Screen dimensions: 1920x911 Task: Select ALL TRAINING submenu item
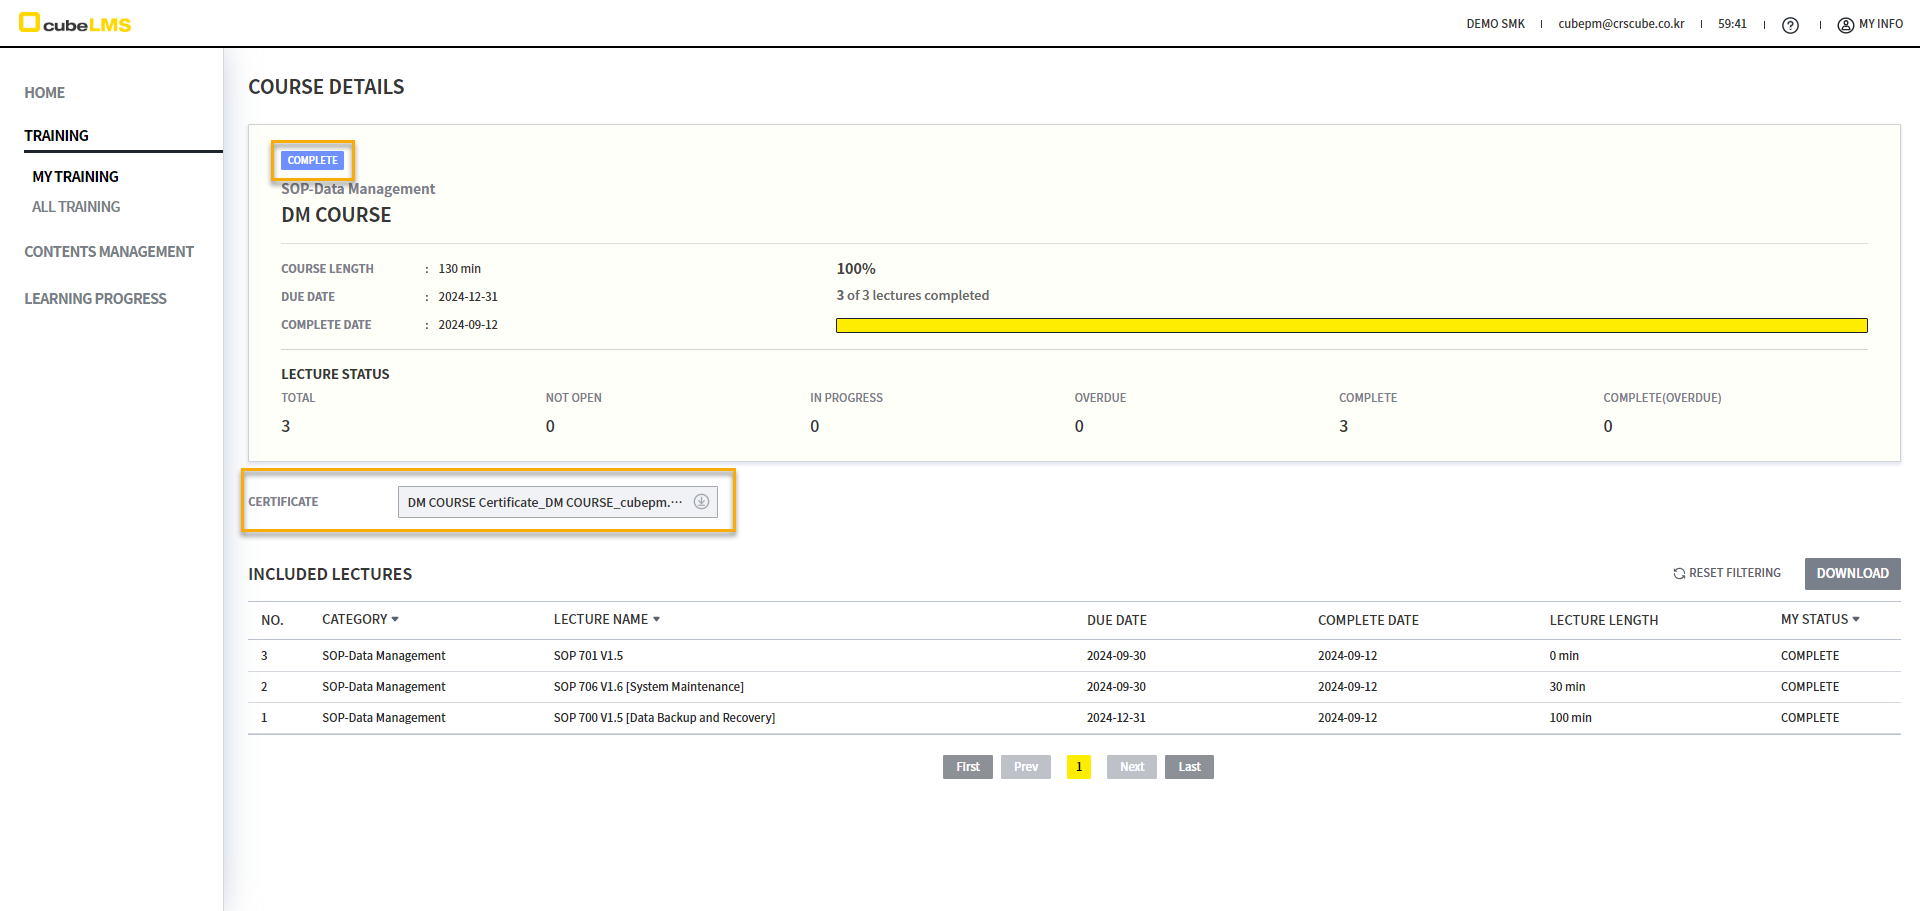coord(76,207)
